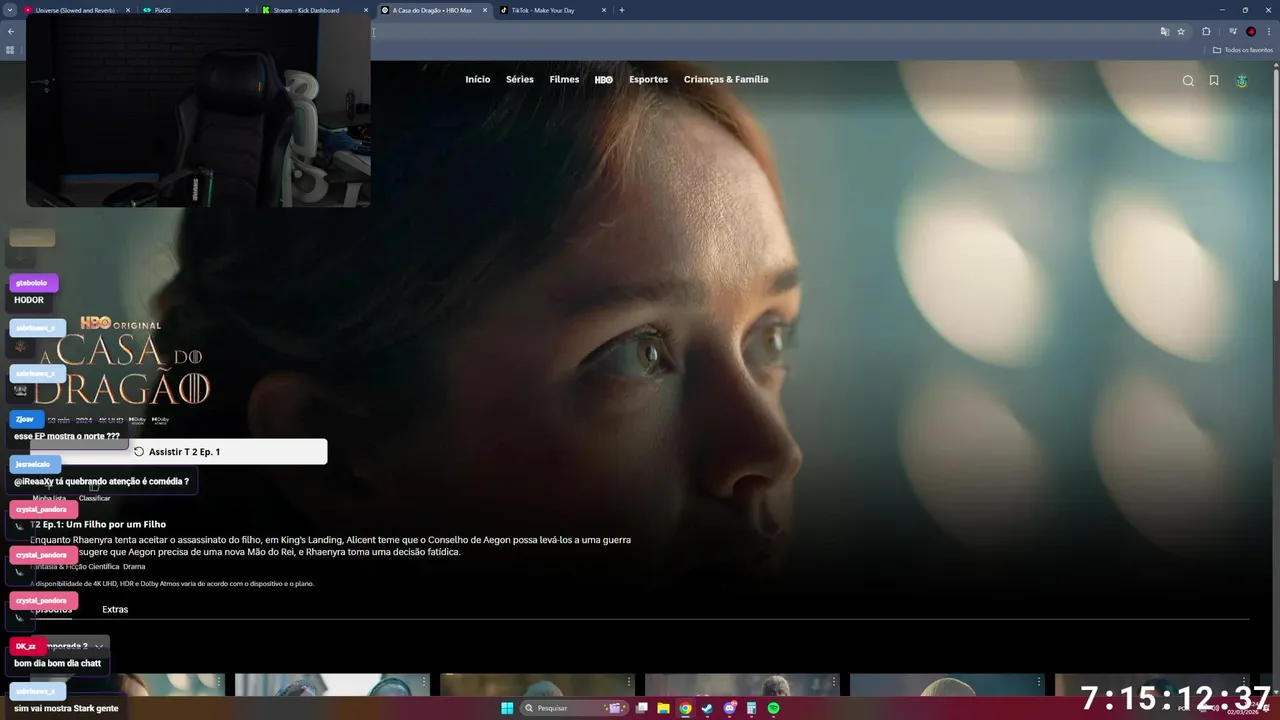Expand the Chrome tab search dropdown
Image resolution: width=1280 pixels, height=720 pixels.
(x=11, y=10)
